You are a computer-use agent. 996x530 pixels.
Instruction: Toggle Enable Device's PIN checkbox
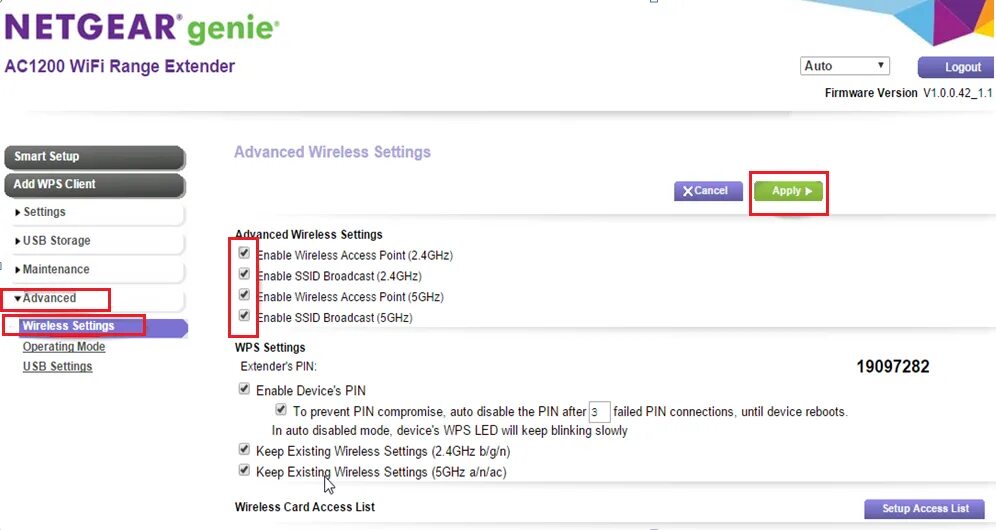[244, 389]
